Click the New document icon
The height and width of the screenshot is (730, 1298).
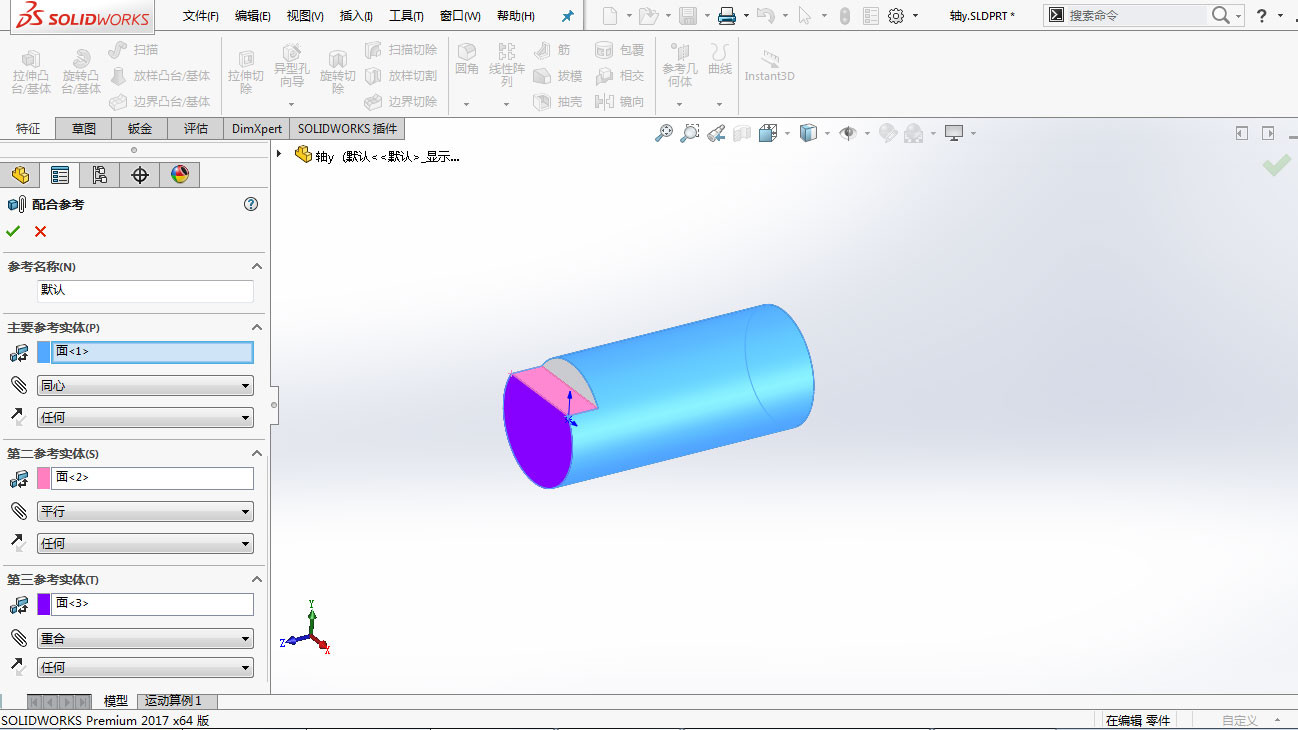pos(609,16)
